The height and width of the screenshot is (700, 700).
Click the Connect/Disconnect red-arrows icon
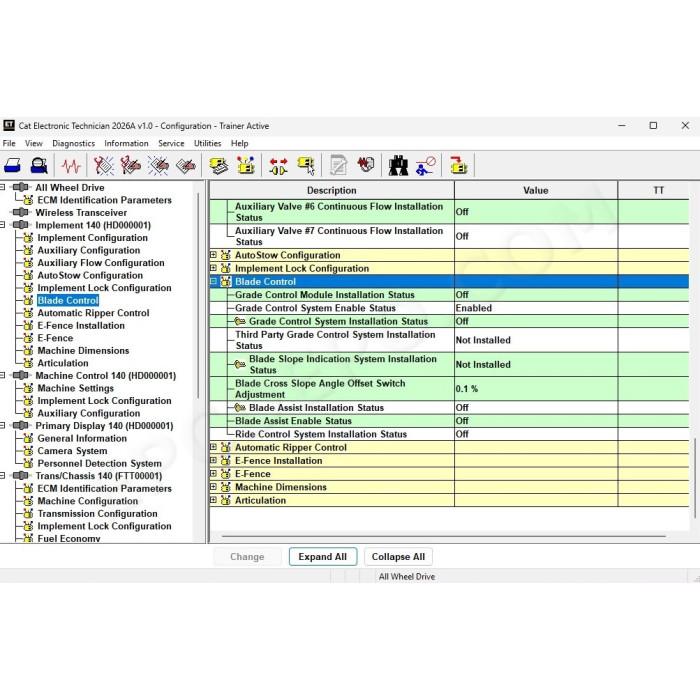[279, 166]
